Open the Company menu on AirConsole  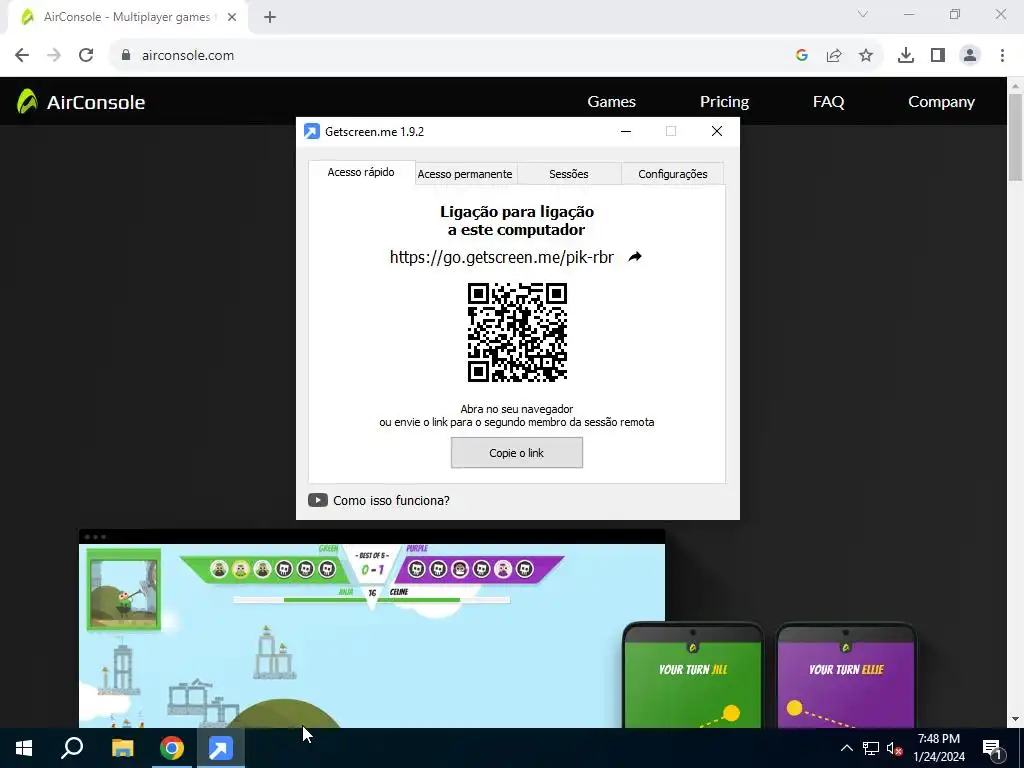(x=941, y=102)
